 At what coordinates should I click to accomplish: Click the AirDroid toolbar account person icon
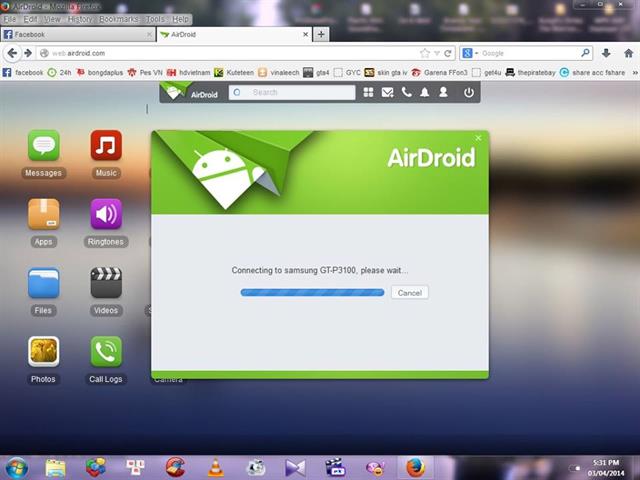point(443,92)
